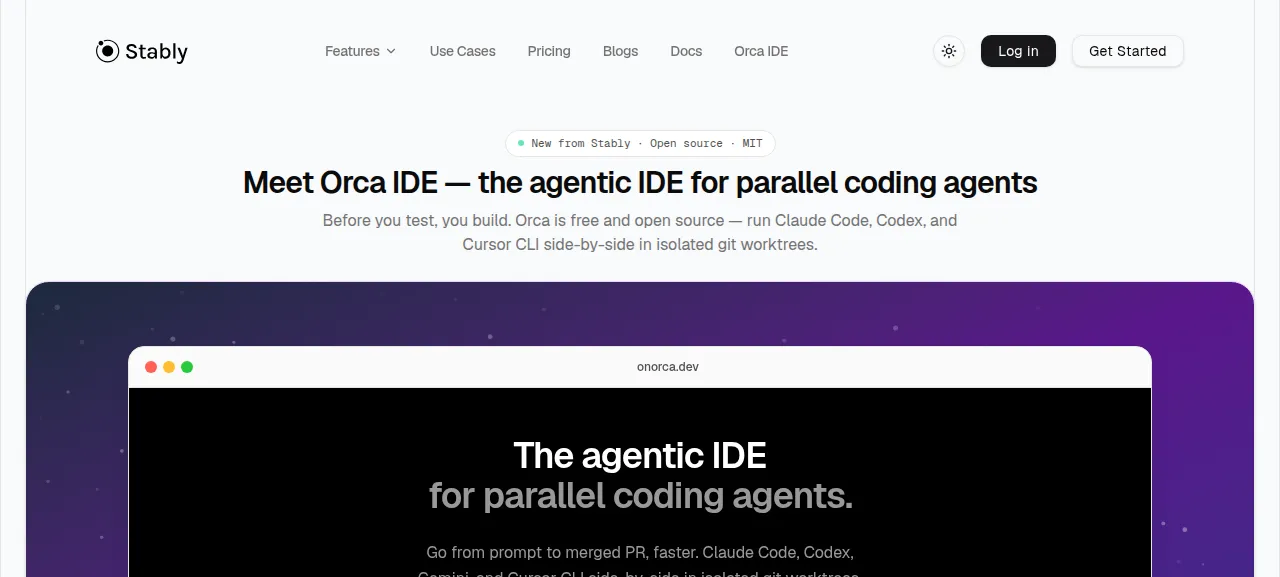Viewport: 1280px width, 577px height.
Task: Open the Blogs nav link
Action: tap(620, 51)
